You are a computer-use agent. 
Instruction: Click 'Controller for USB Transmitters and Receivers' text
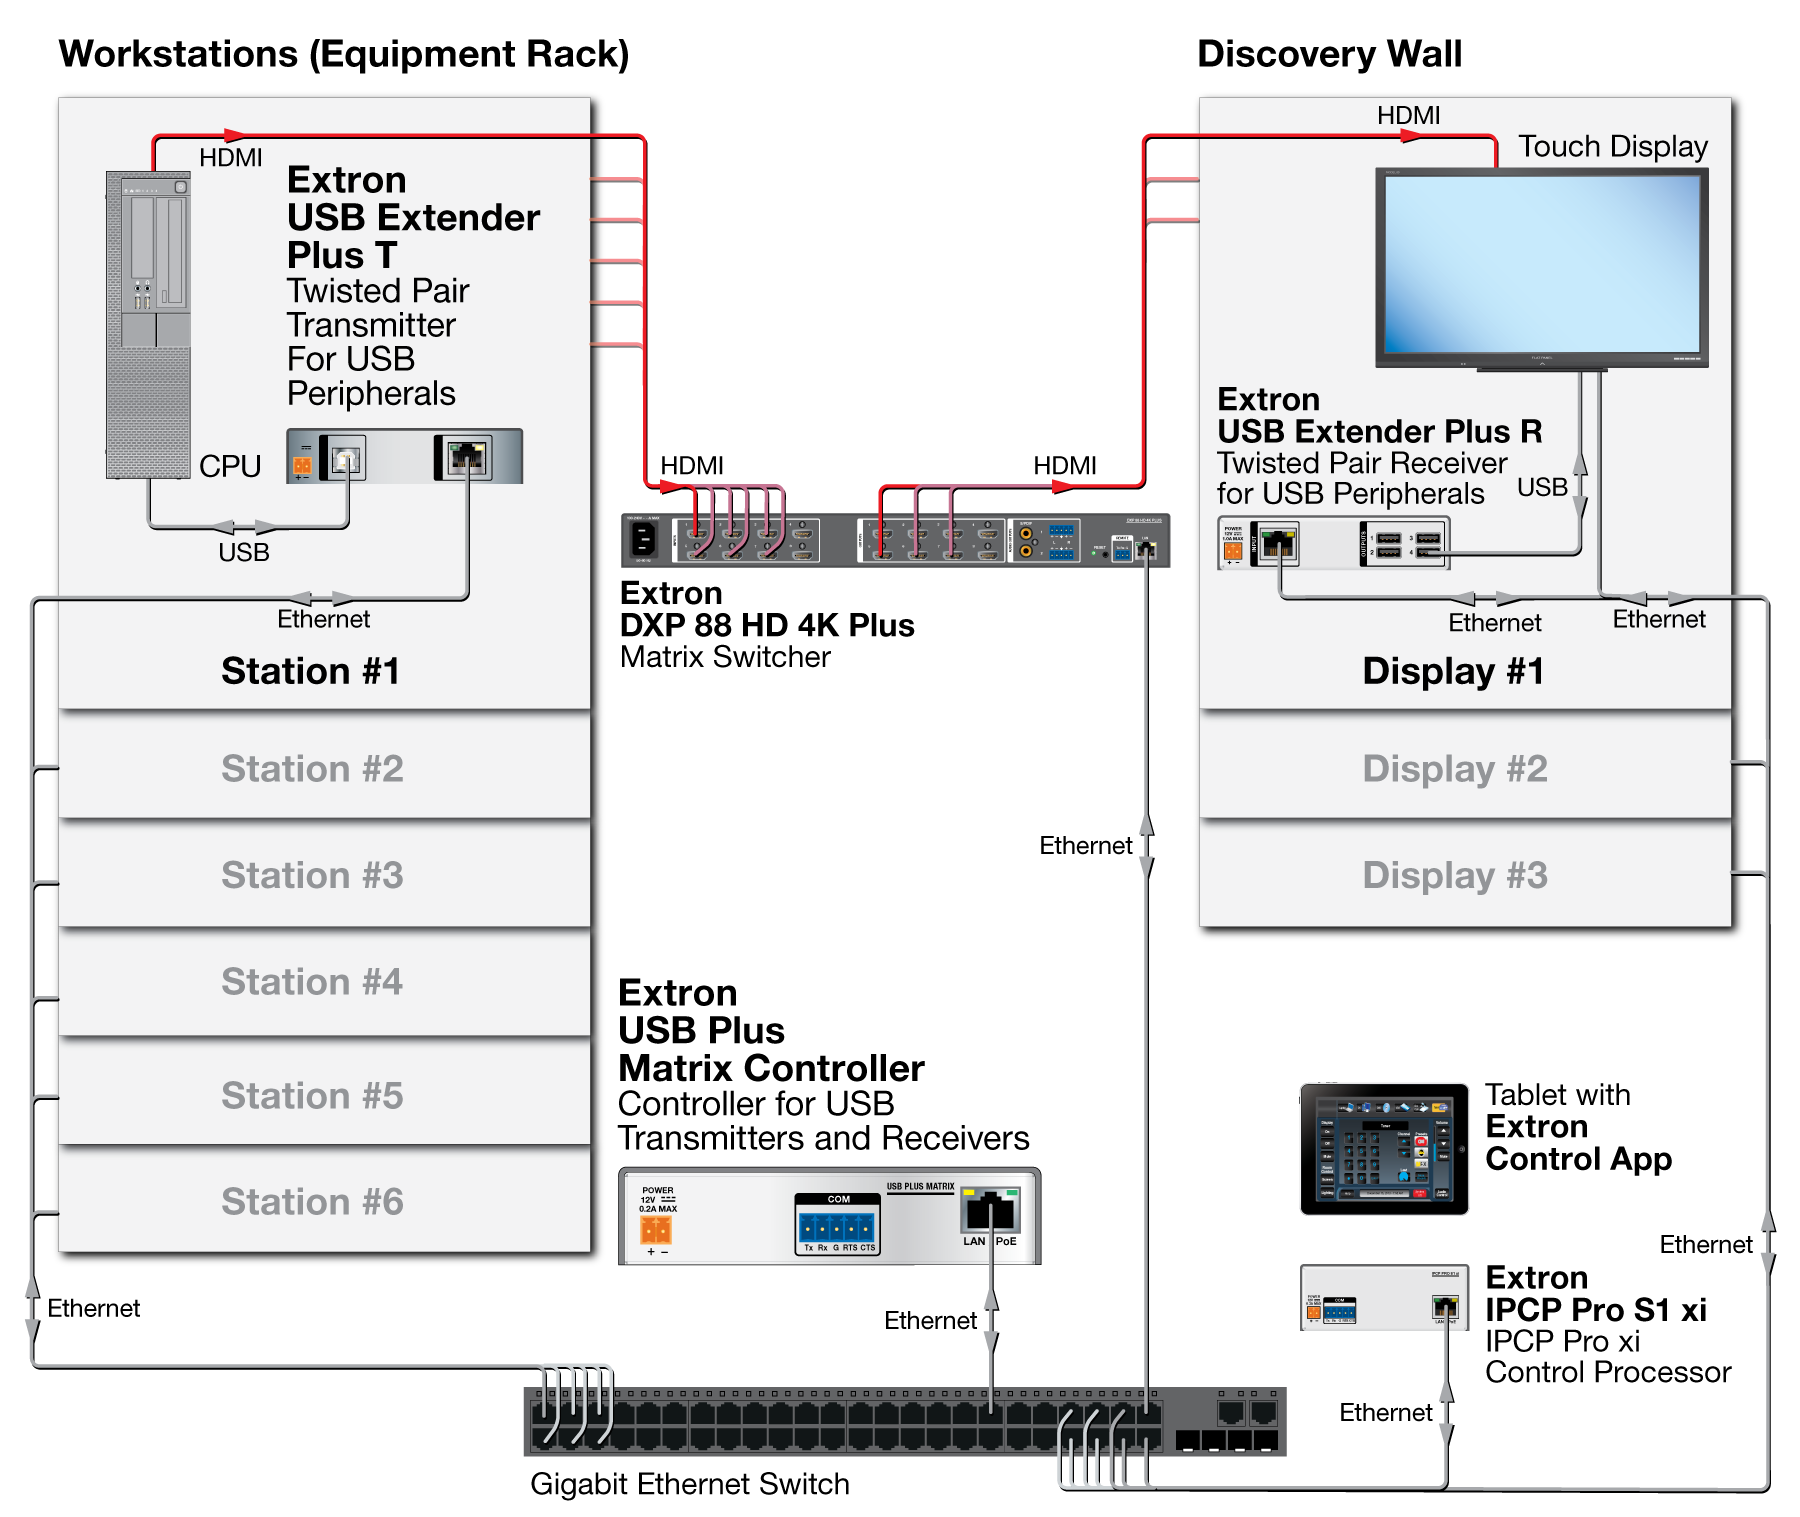coord(823,1121)
